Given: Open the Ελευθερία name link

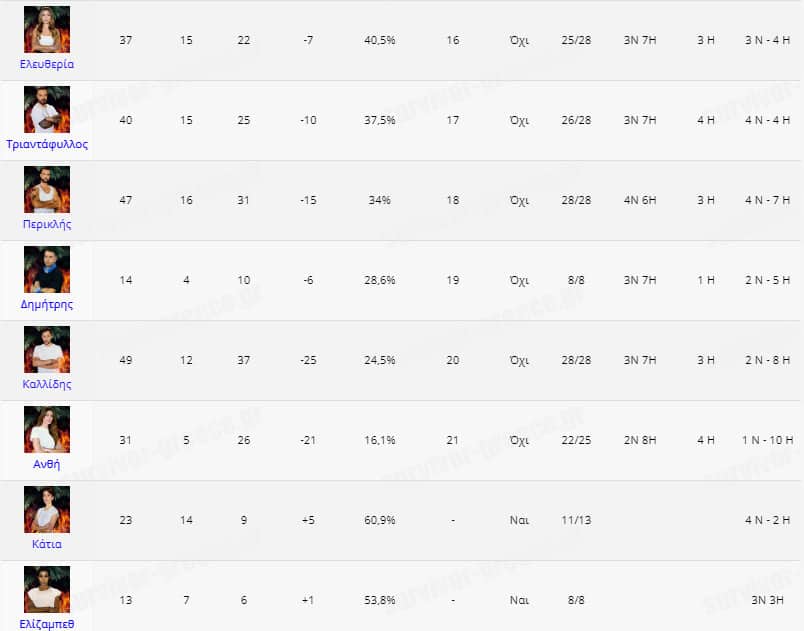Looking at the screenshot, I should (x=47, y=64).
